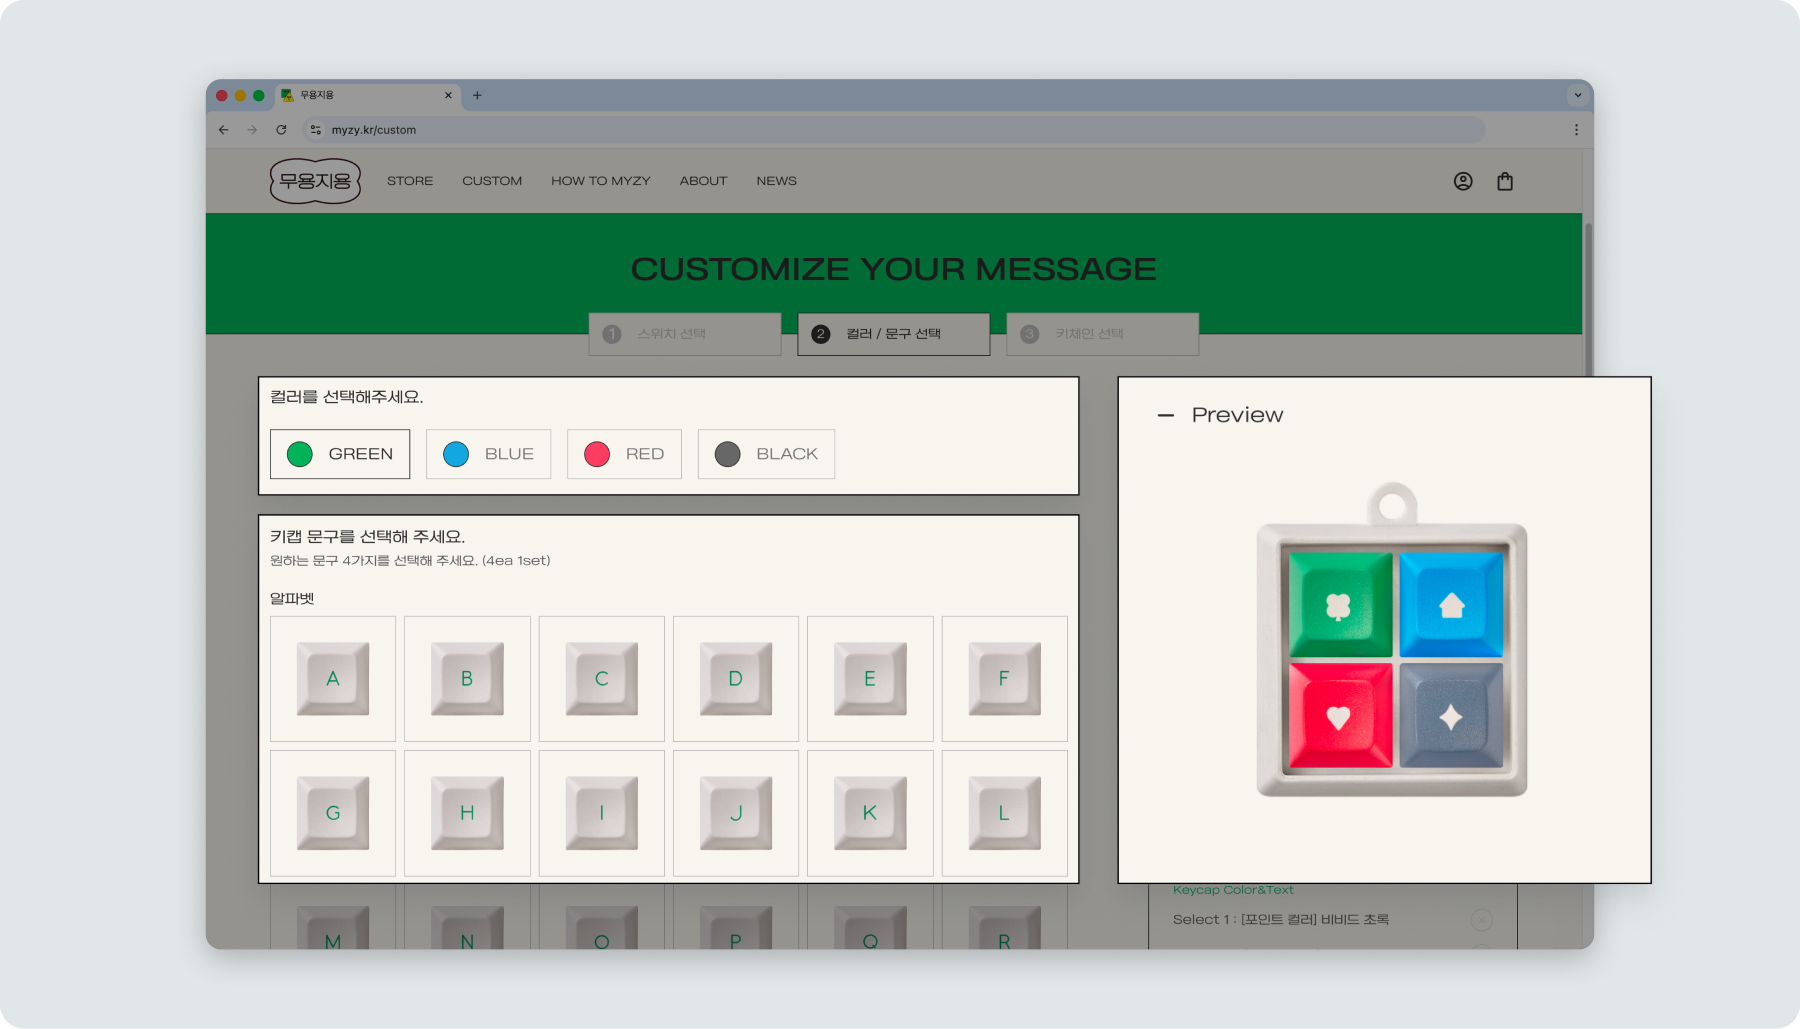Screen dimensions: 1800x1029
Task: Switch to step 3 키체인 선택 tab
Action: (1103, 334)
